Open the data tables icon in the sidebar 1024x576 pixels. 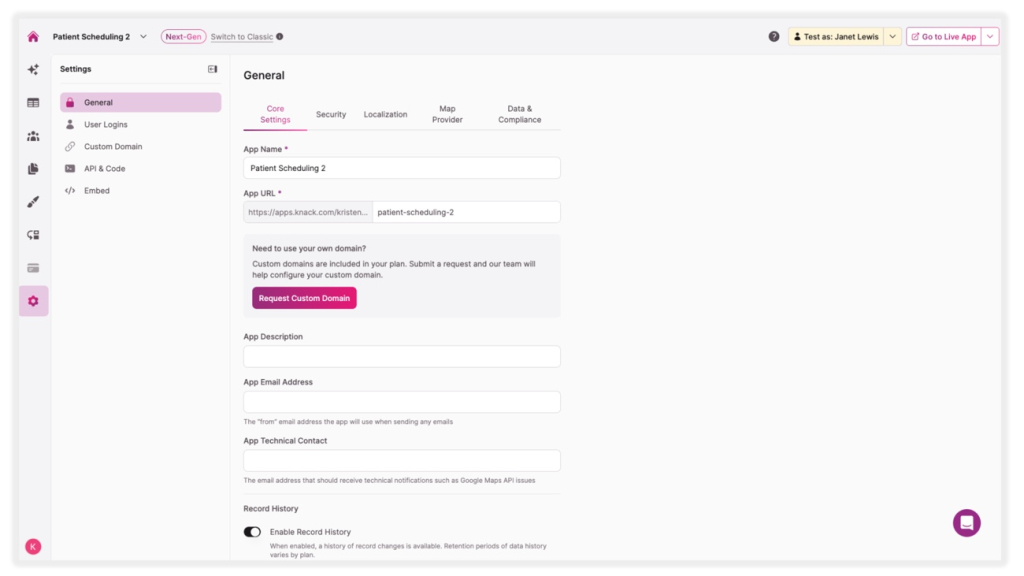point(33,103)
